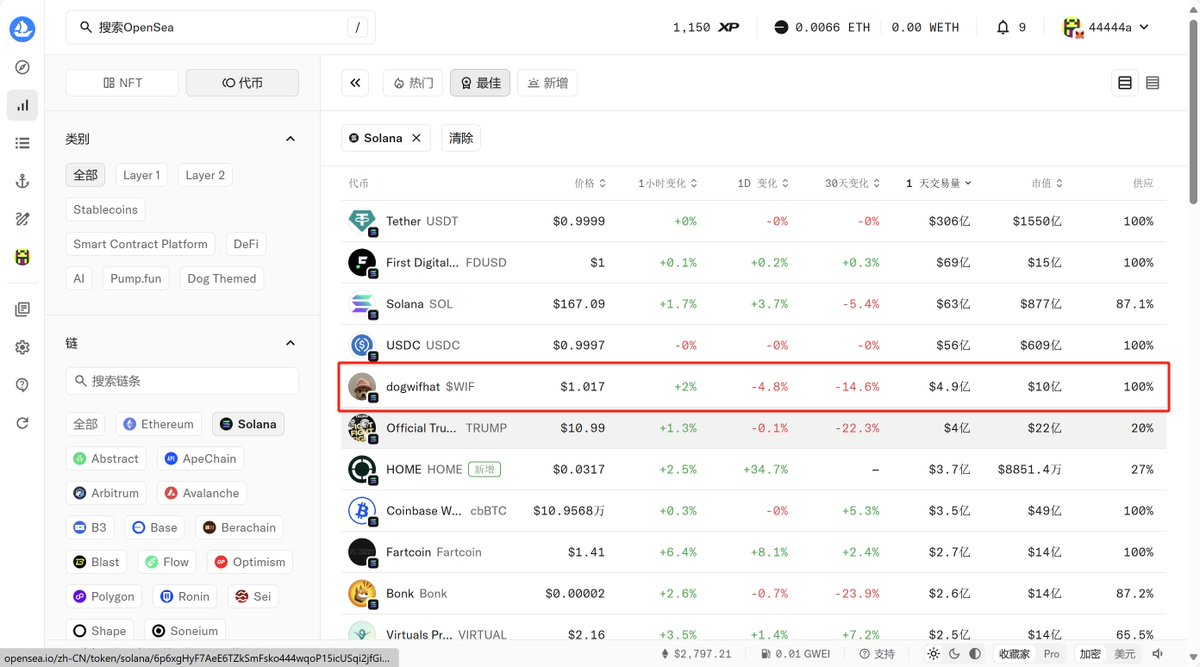Open the dogwifhat $WIF token row

tap(755, 387)
